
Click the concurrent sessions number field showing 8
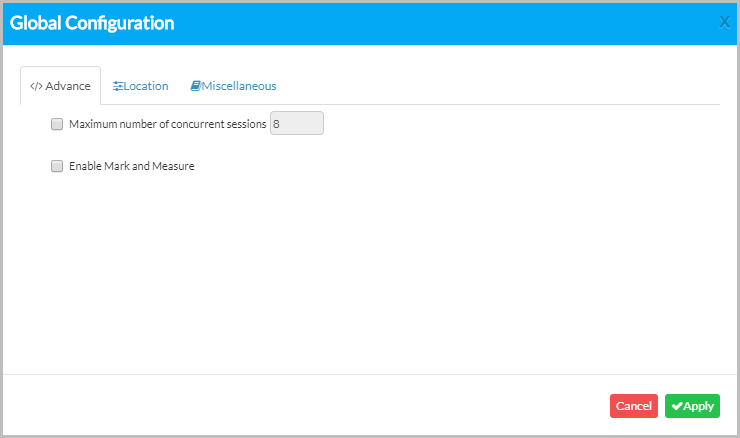coord(297,124)
